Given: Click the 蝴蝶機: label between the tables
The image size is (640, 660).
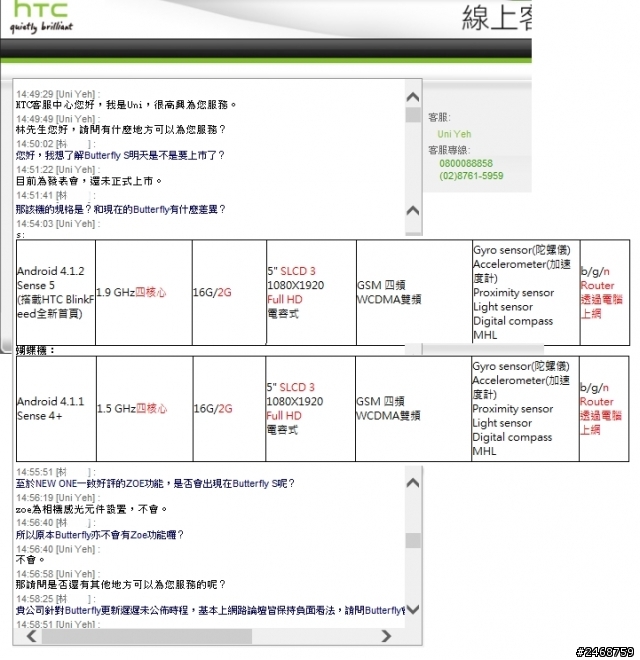Looking at the screenshot, I should (x=35, y=350).
